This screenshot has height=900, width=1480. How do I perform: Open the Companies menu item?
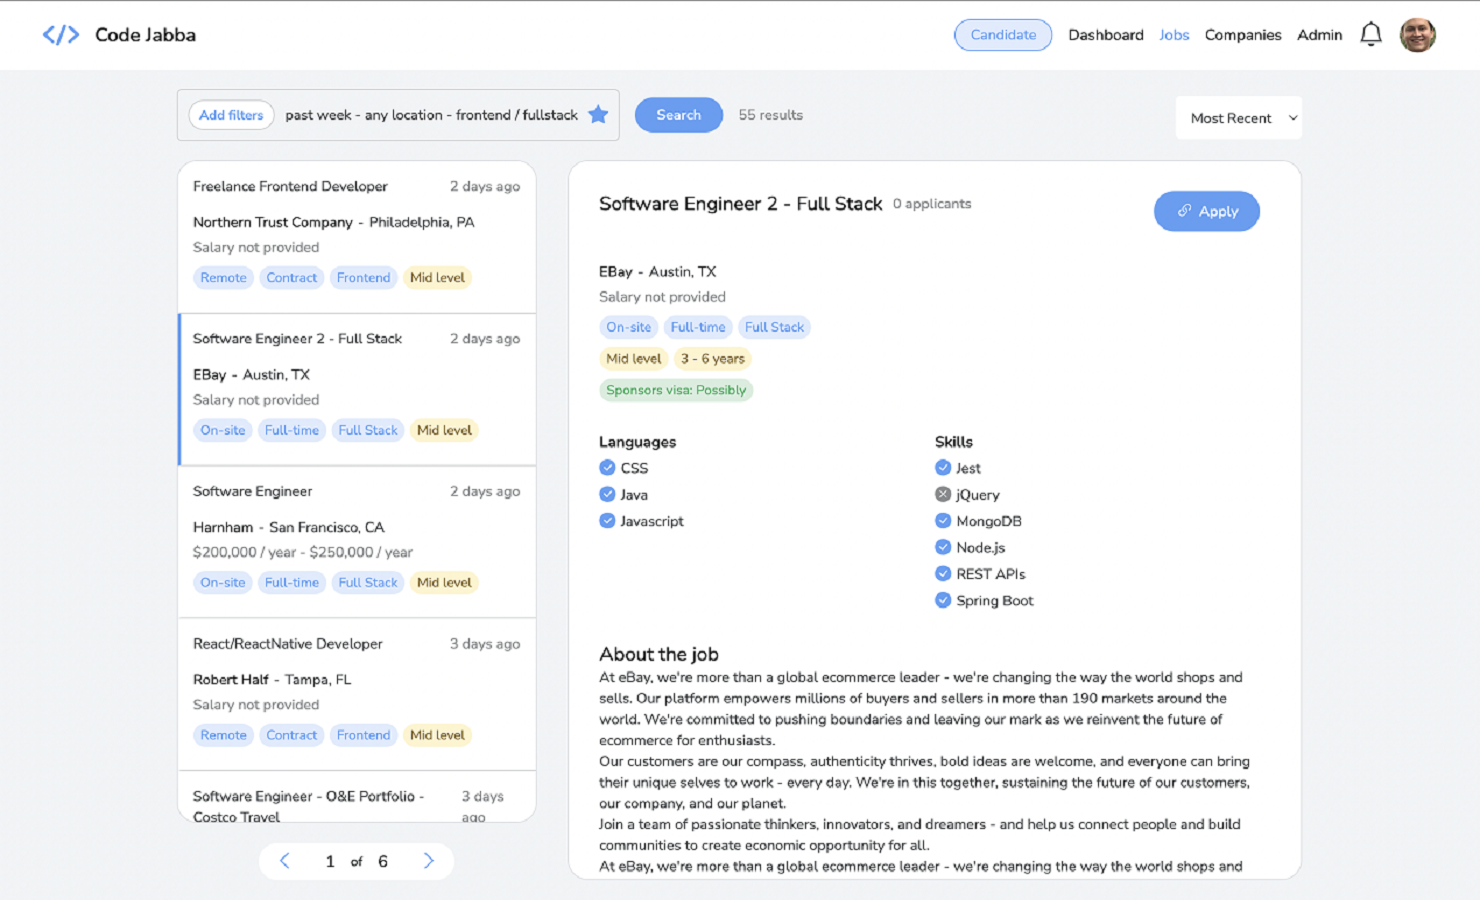[1242, 35]
